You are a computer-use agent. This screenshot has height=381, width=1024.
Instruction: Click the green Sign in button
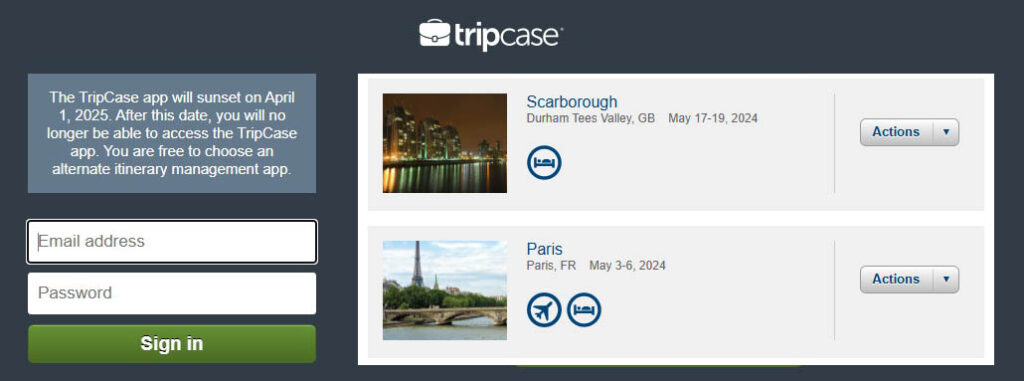pos(172,344)
